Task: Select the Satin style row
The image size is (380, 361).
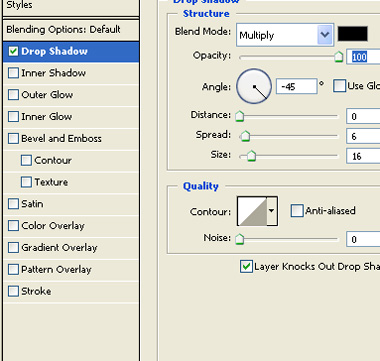Action: coord(71,204)
